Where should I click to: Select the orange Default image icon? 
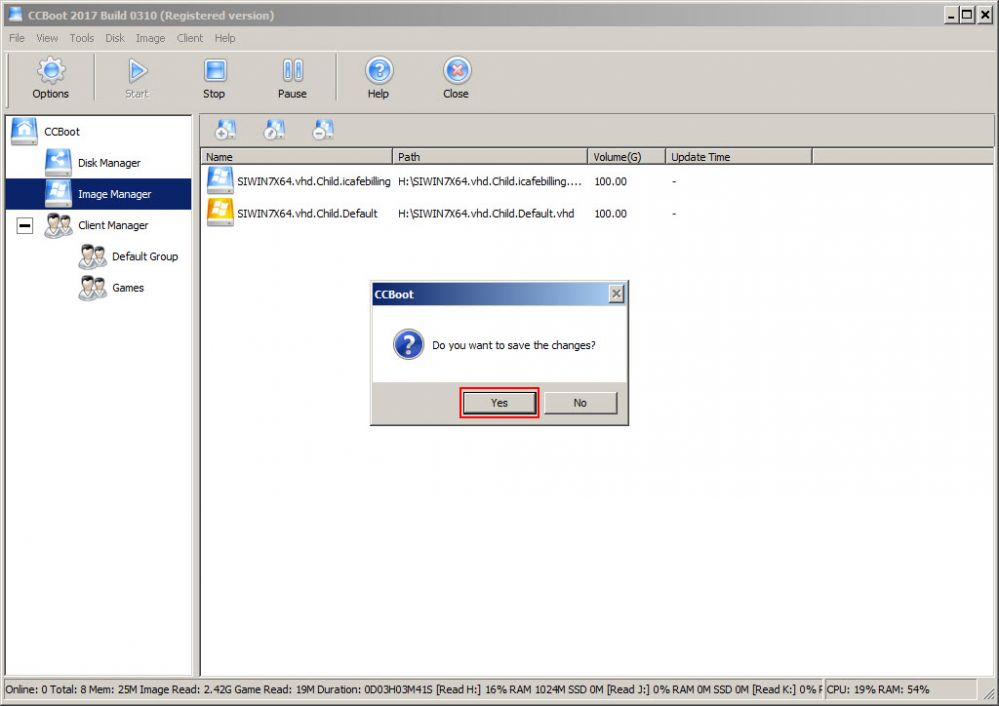pyautogui.click(x=220, y=213)
